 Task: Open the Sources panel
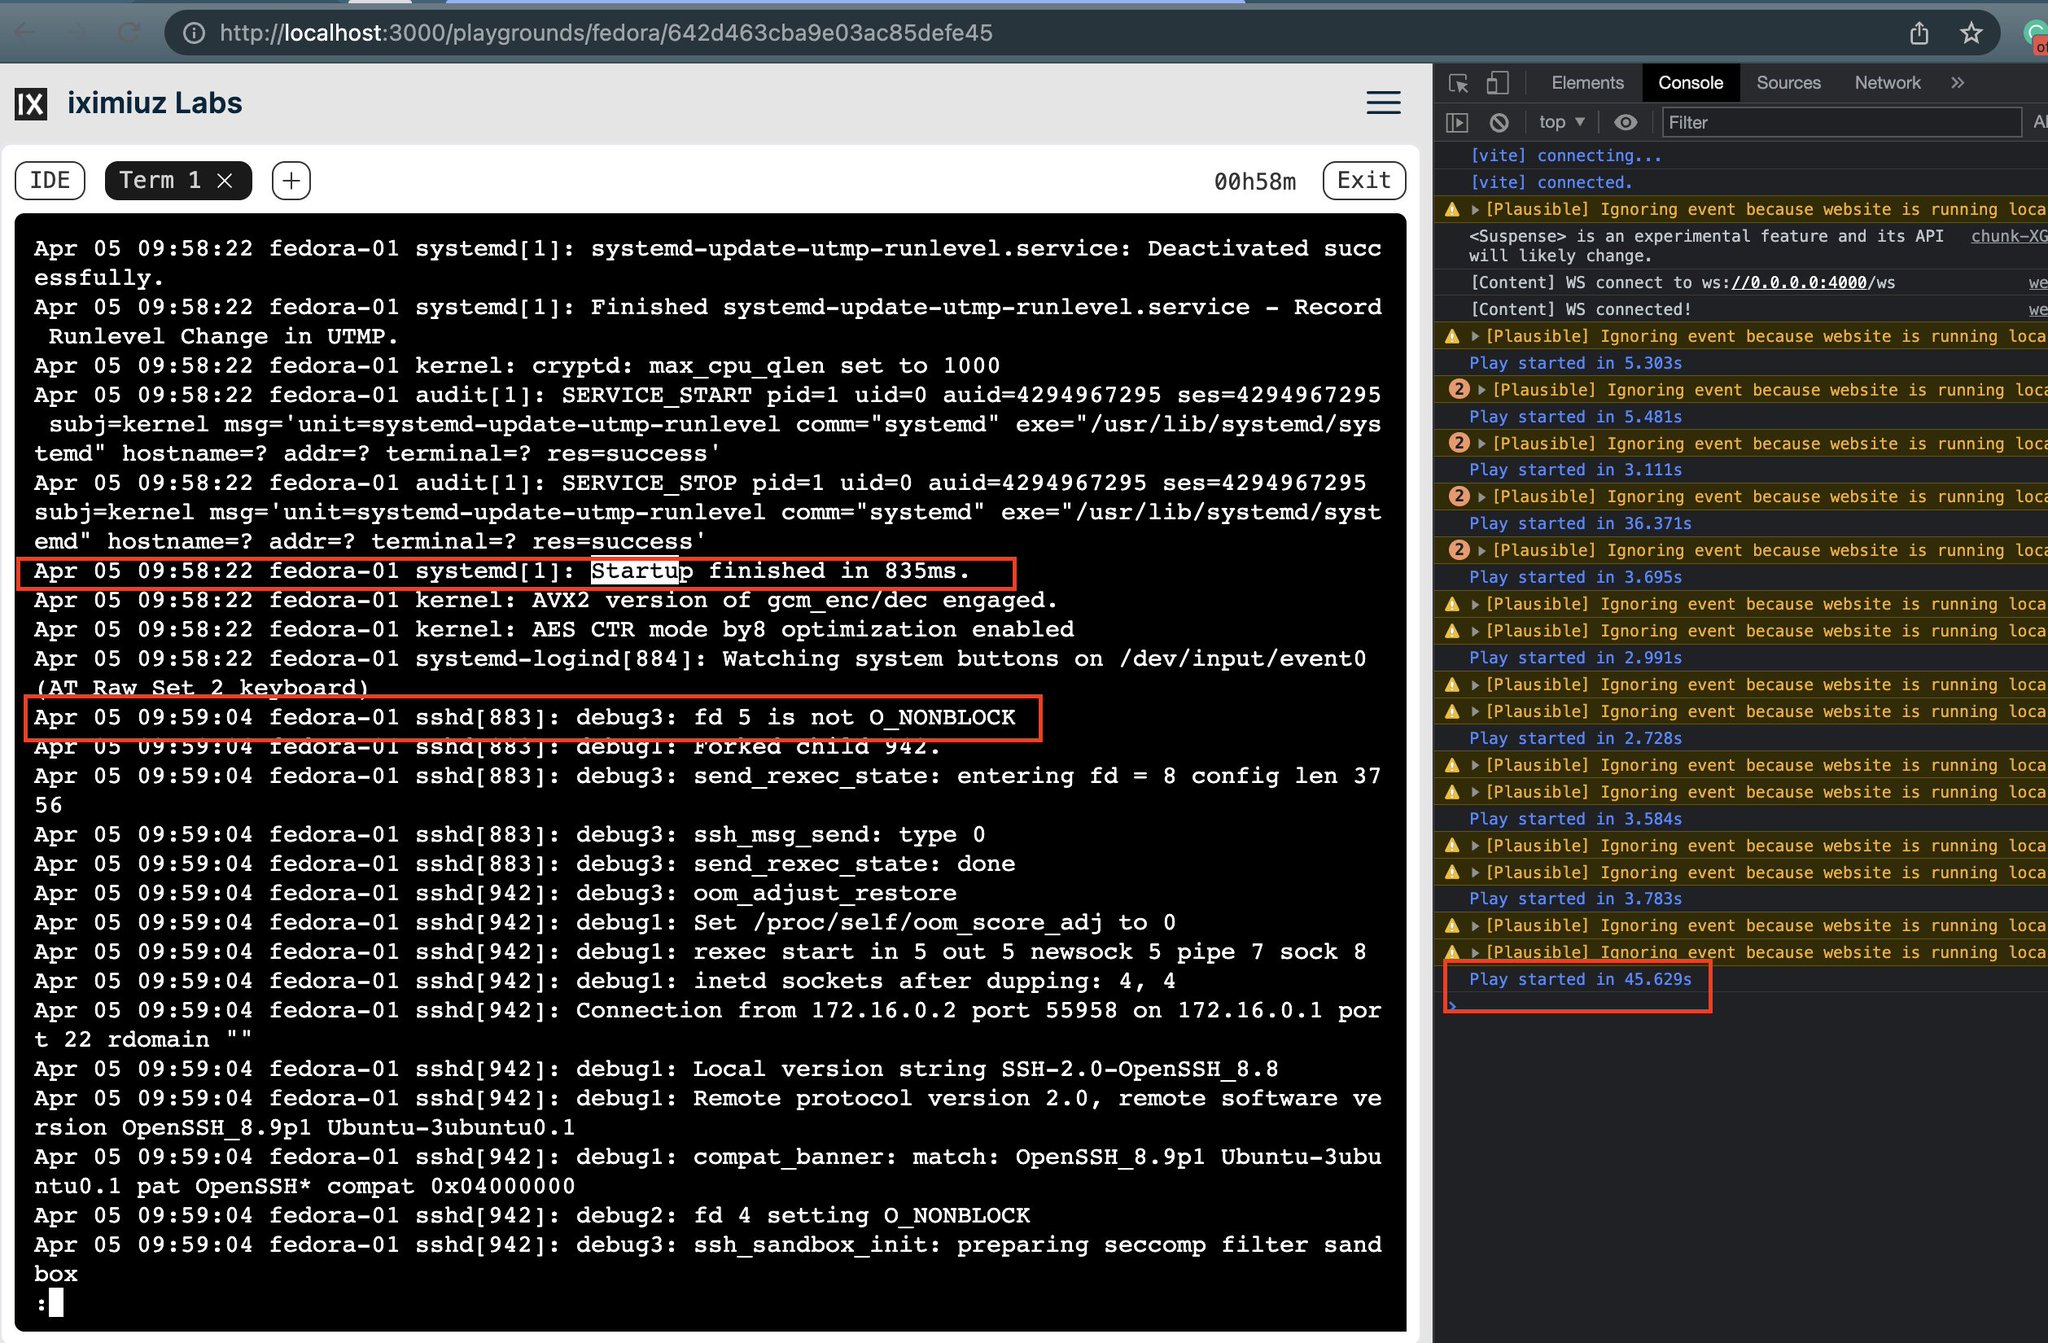point(1789,82)
